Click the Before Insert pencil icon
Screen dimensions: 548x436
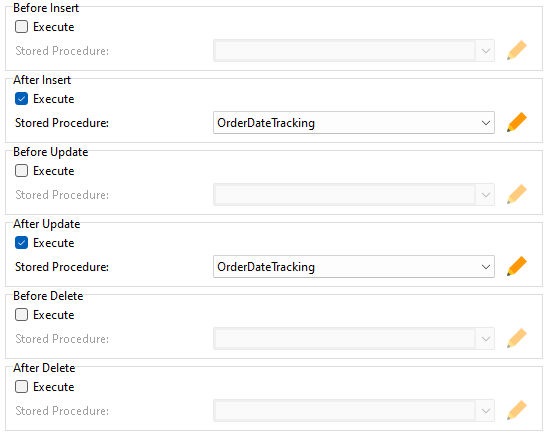coord(517,50)
